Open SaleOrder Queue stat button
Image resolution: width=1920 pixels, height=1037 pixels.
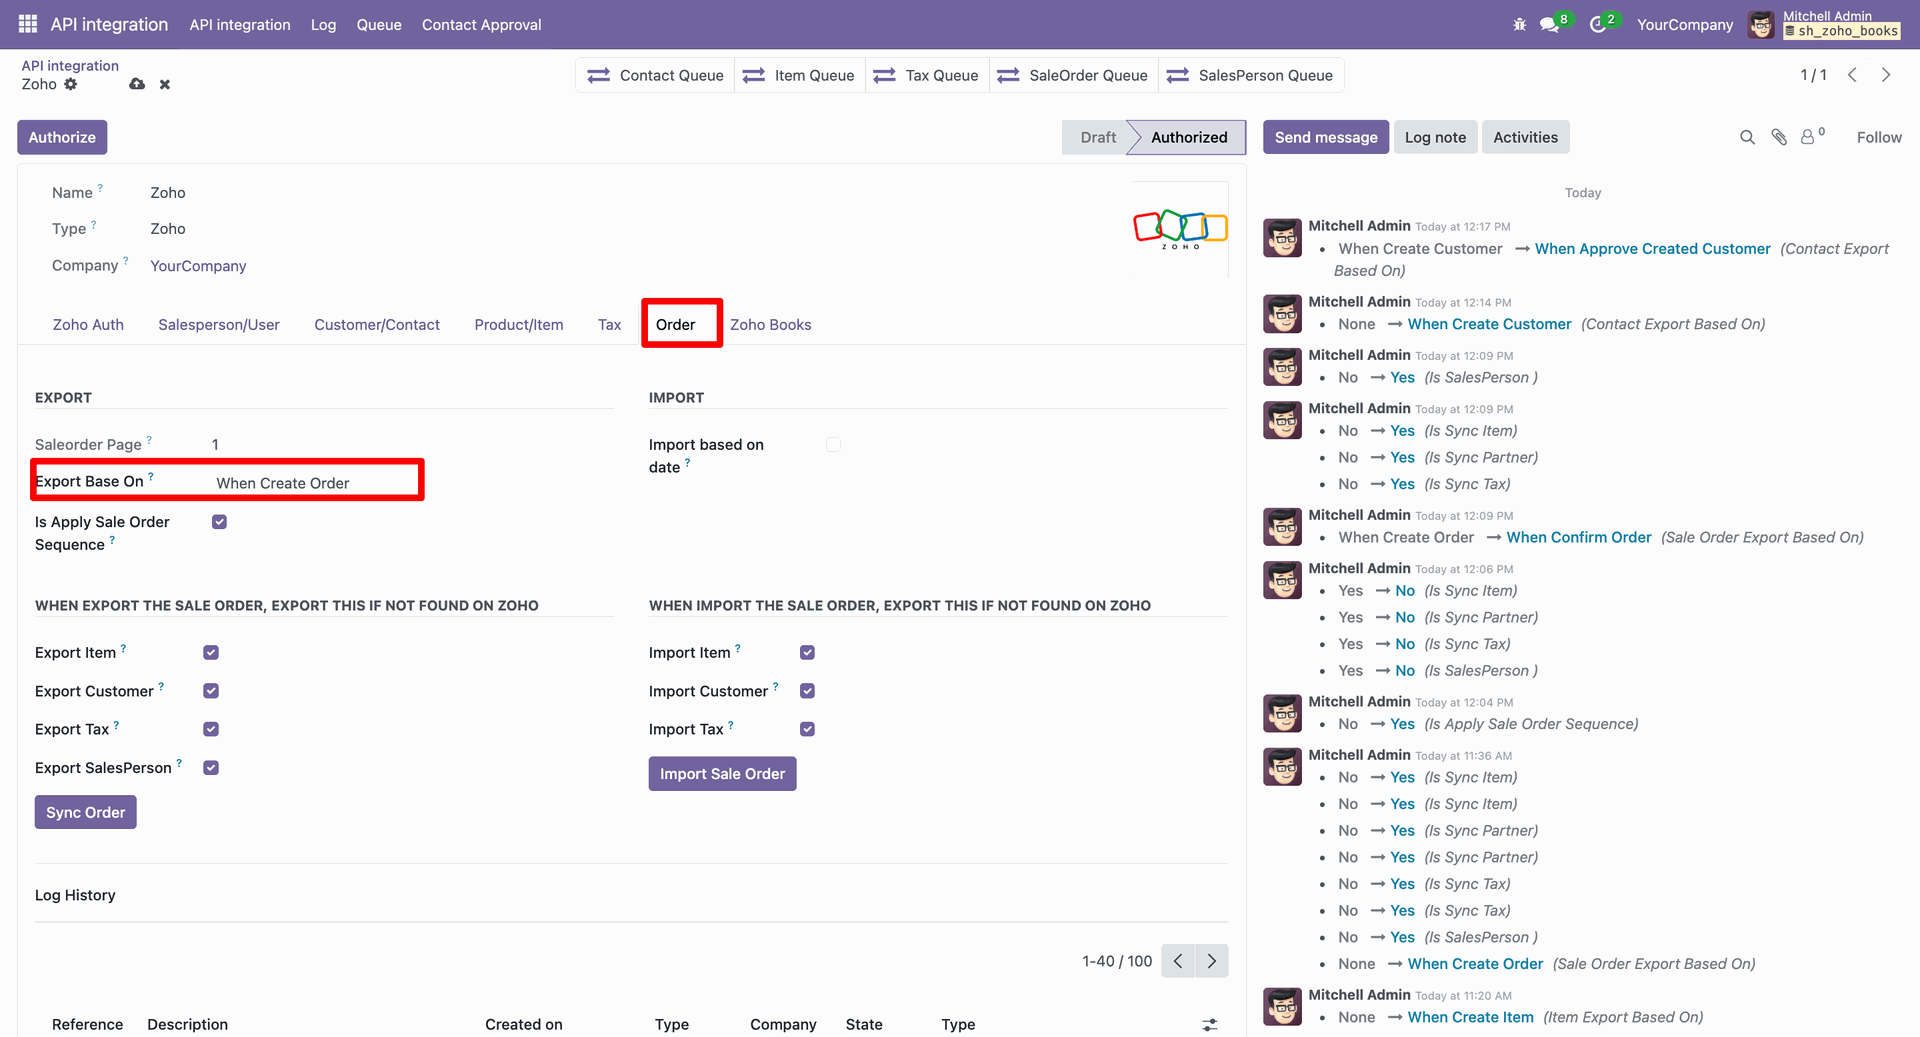pos(1074,75)
